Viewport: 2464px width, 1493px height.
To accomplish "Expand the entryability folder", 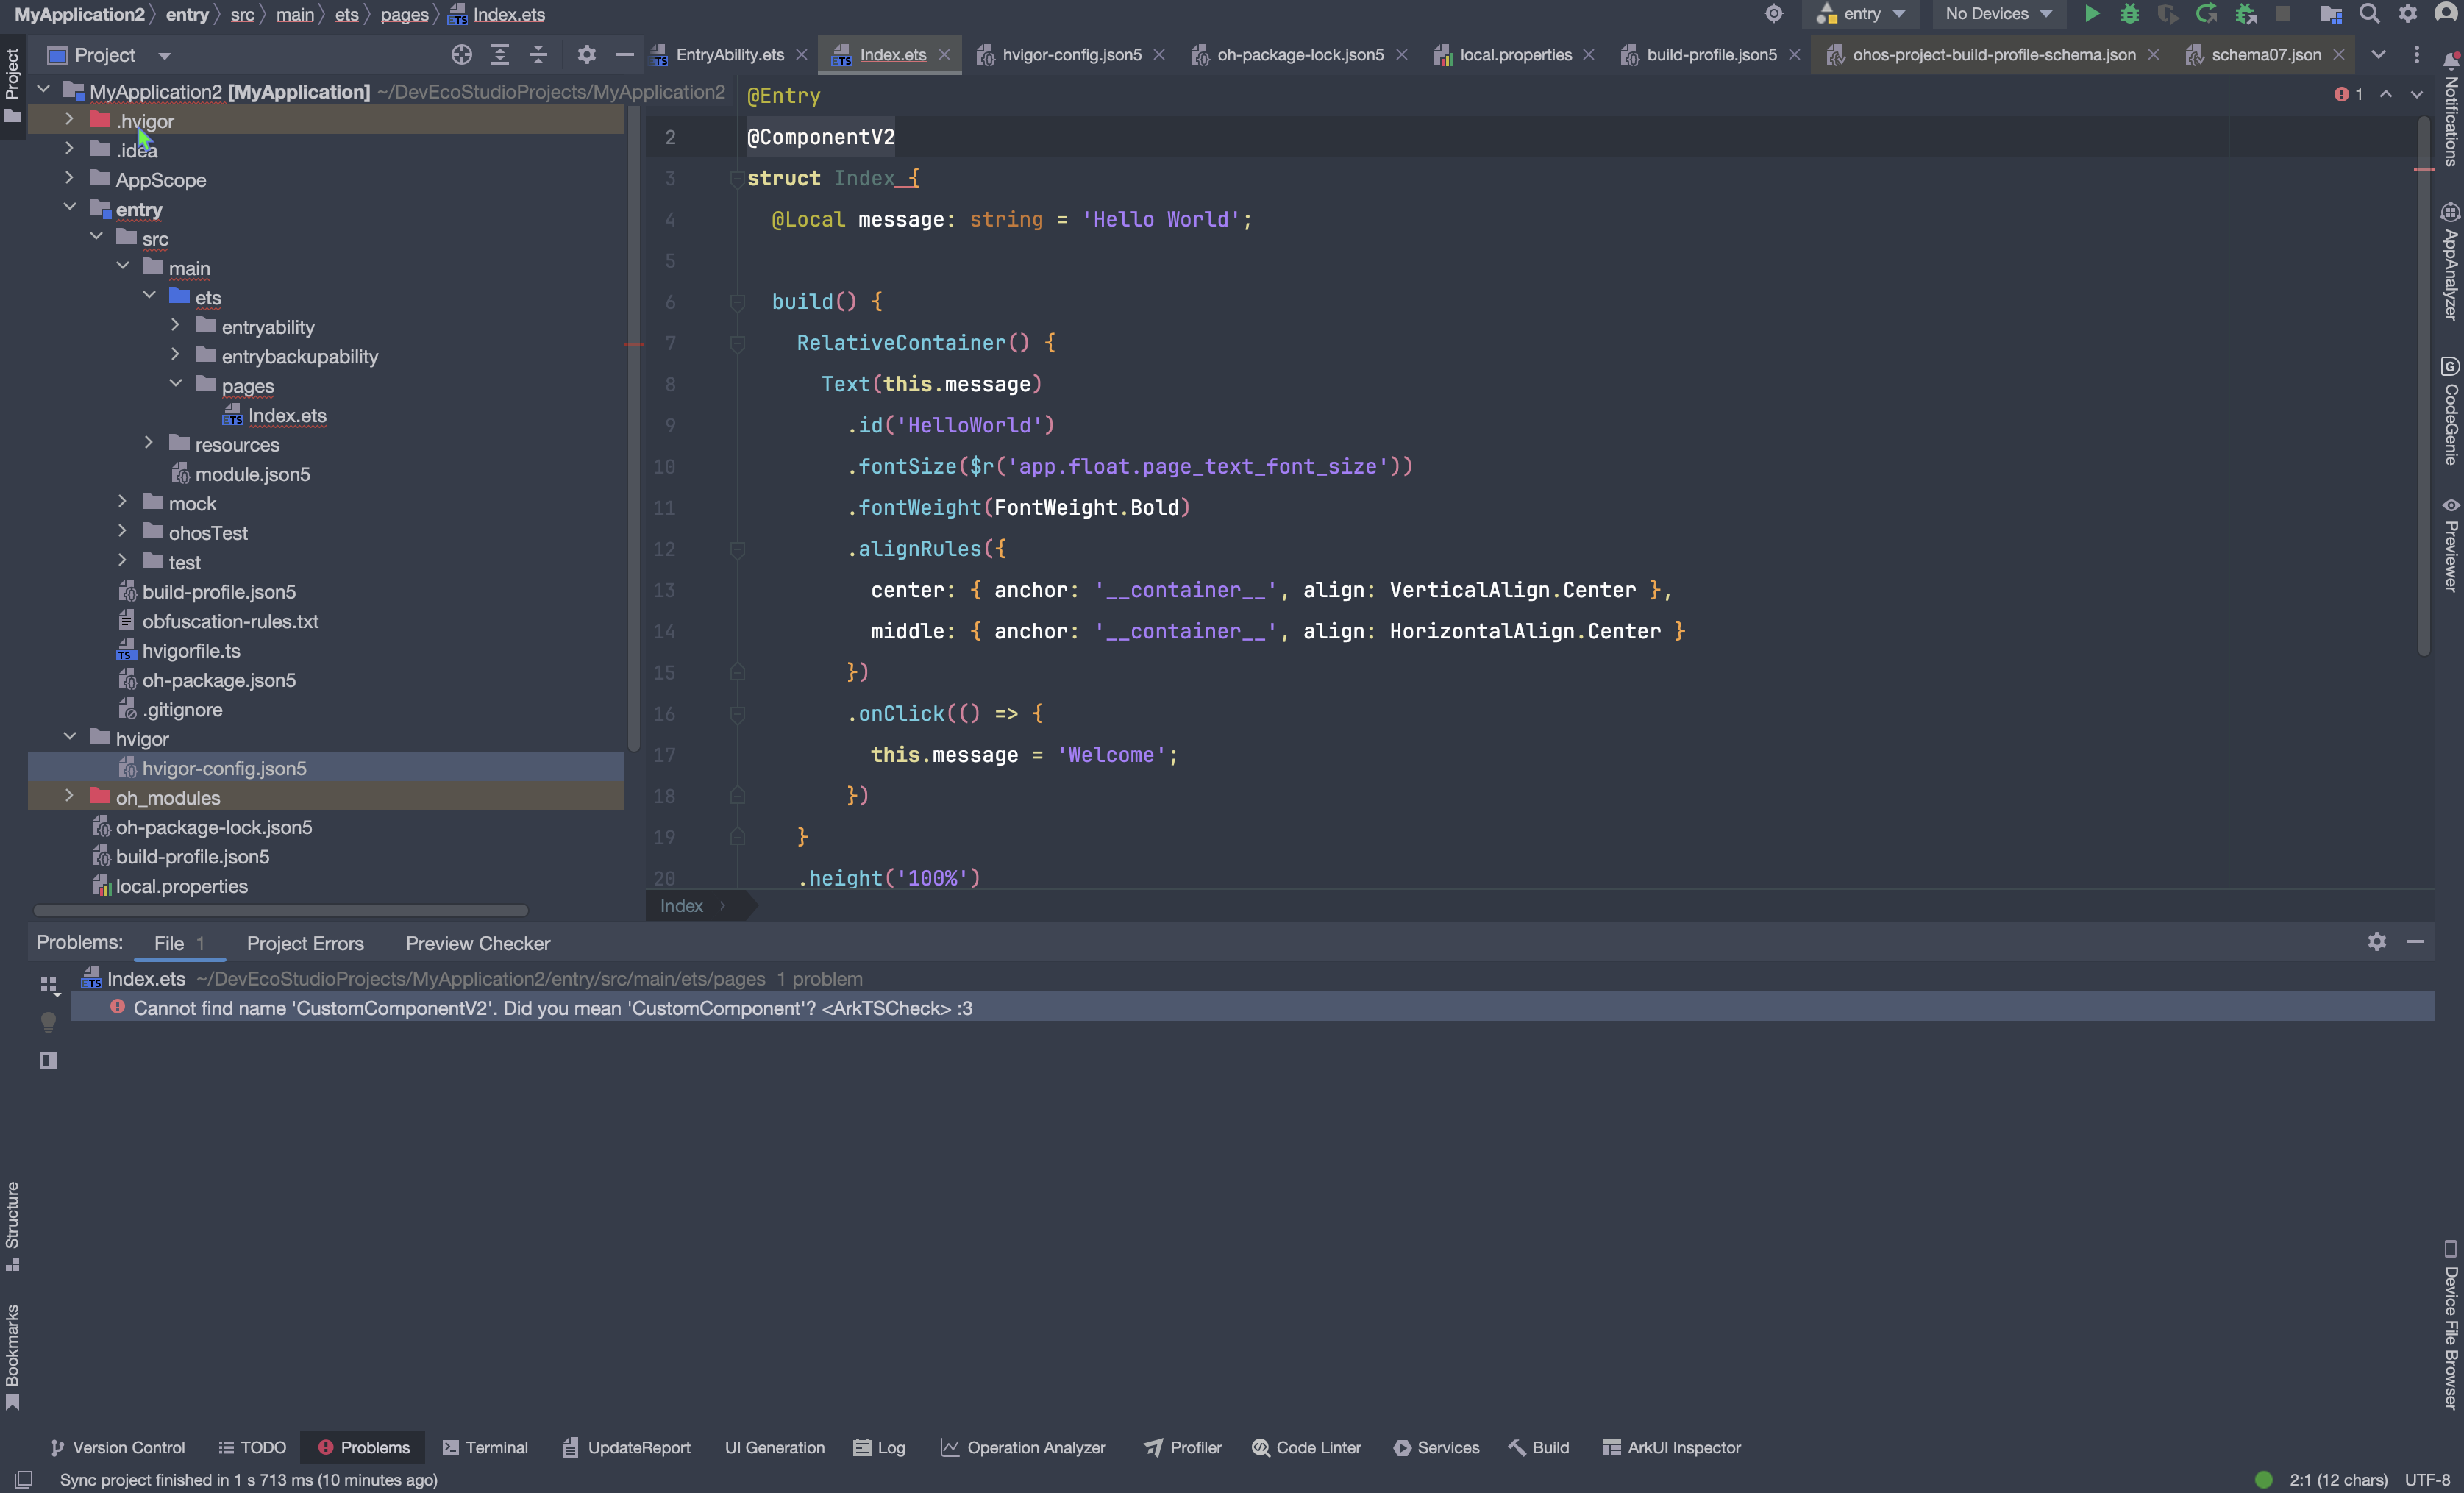I will pos(175,326).
